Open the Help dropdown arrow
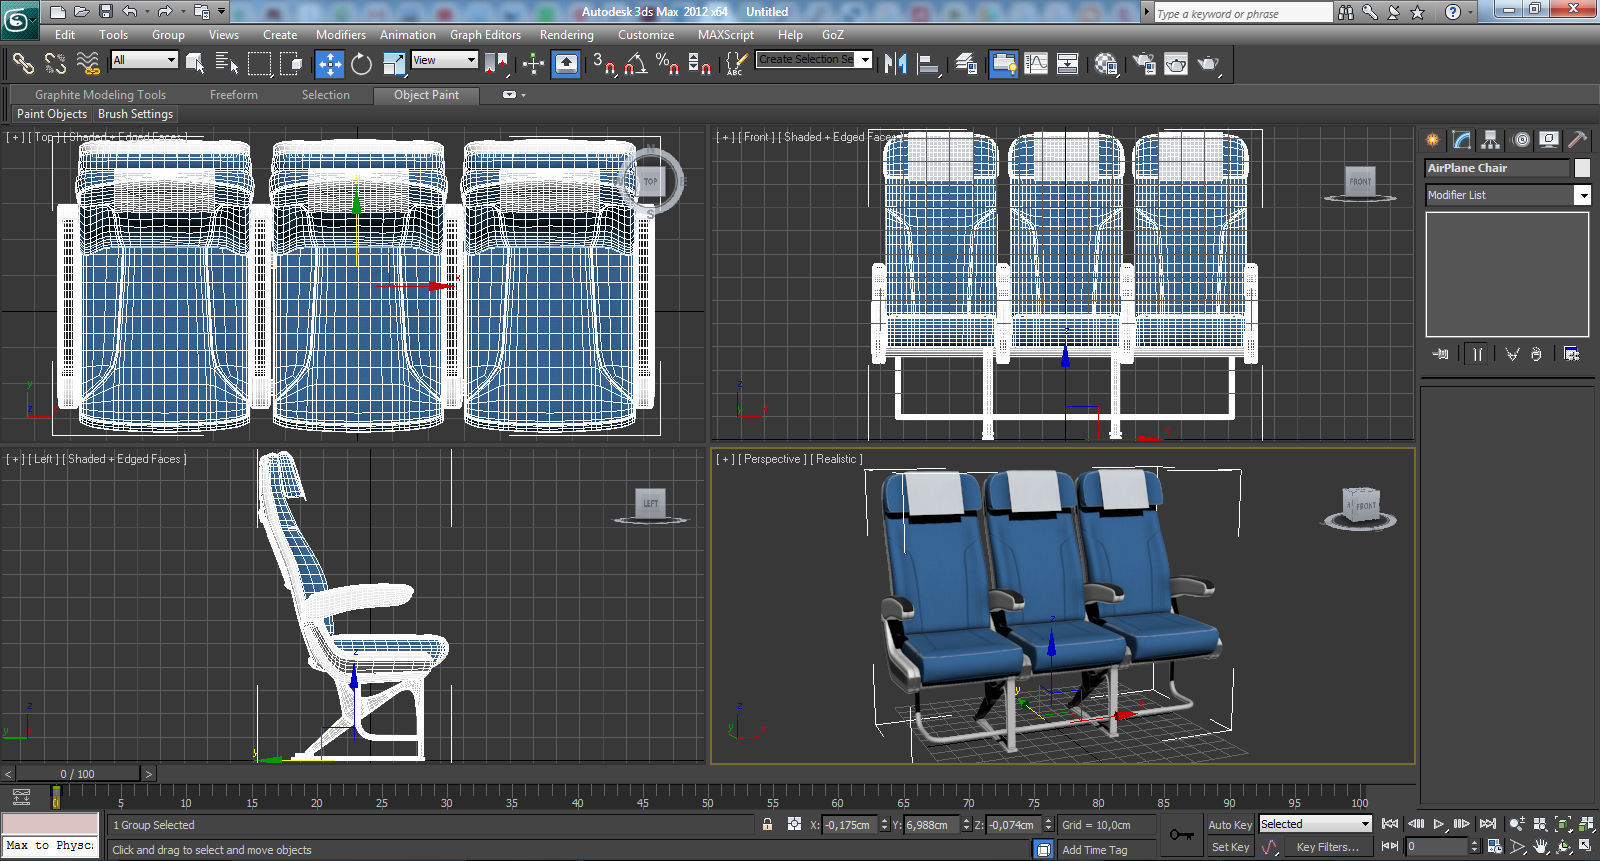Image resolution: width=1600 pixels, height=861 pixels. [1471, 12]
